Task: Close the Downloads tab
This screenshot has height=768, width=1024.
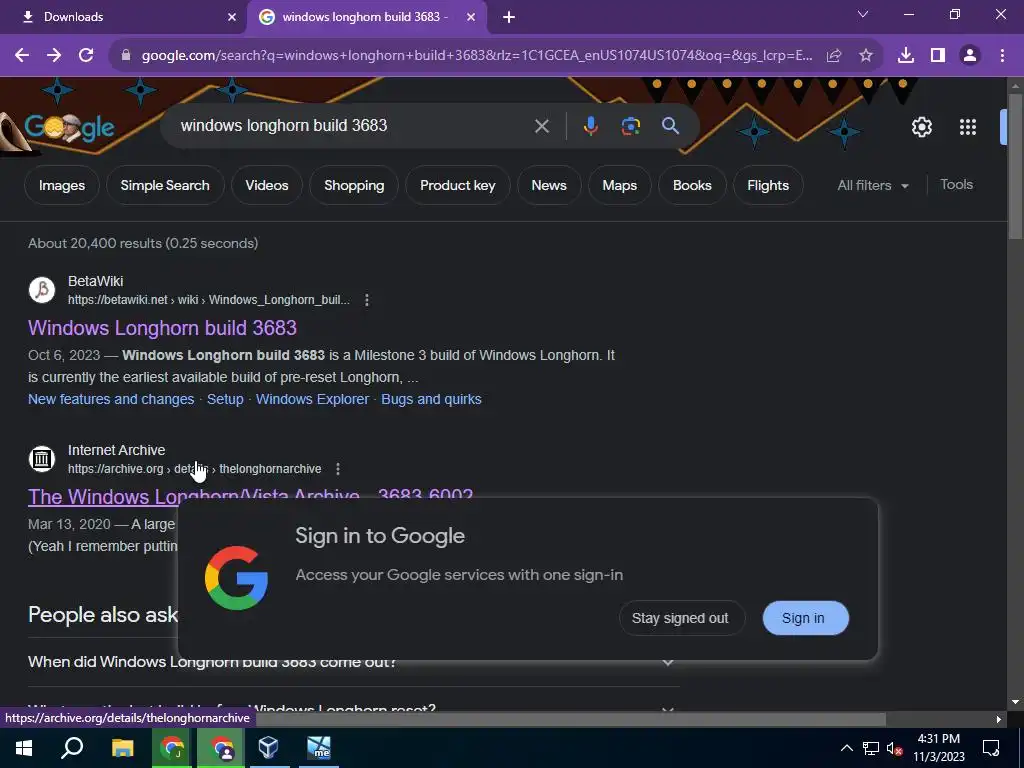Action: coord(232,17)
